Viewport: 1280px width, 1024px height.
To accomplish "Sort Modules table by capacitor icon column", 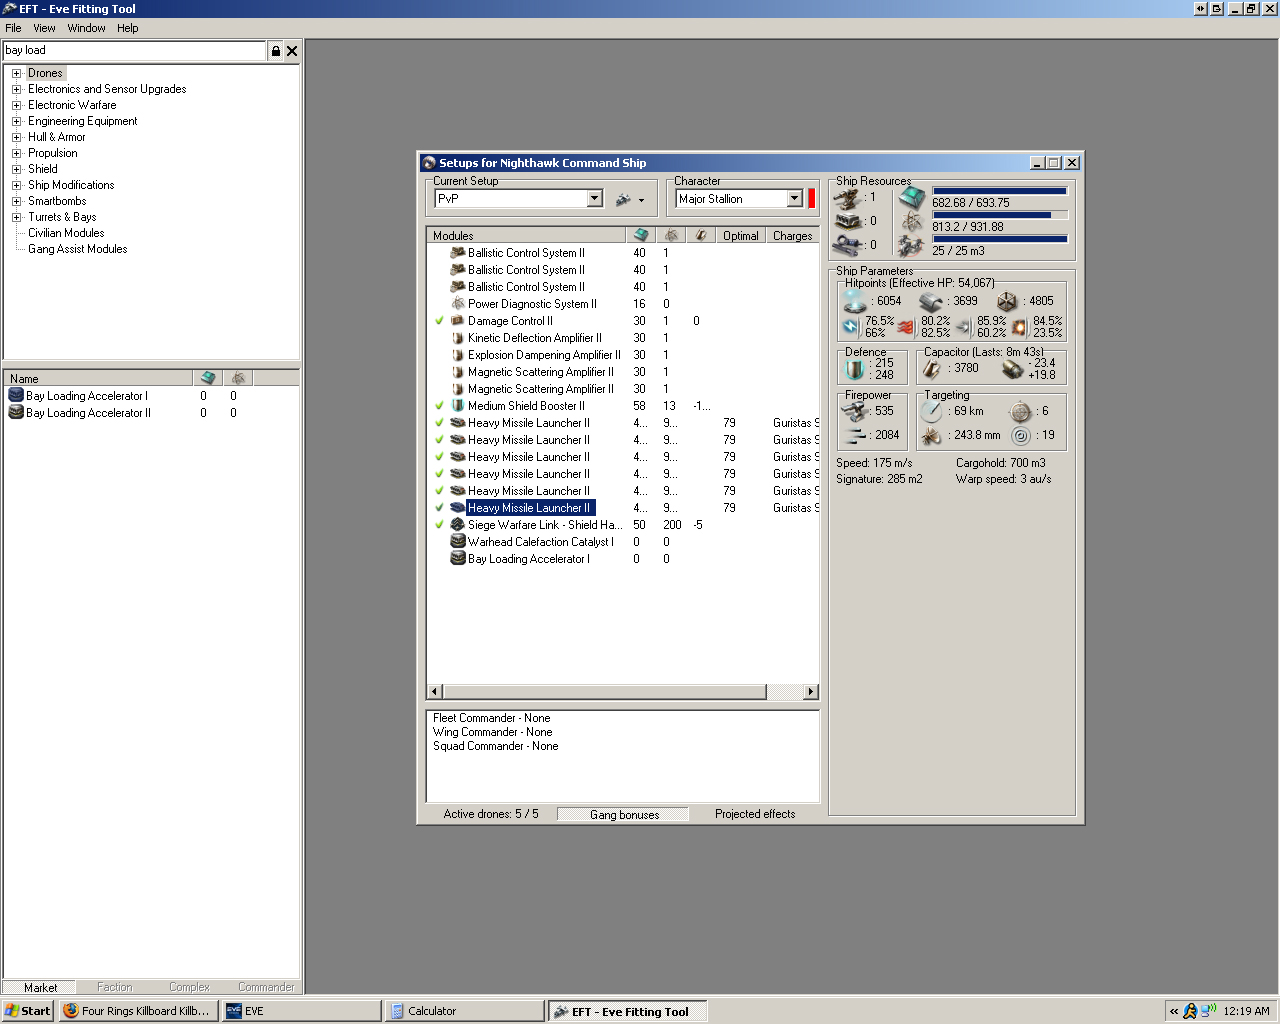I will pos(701,235).
